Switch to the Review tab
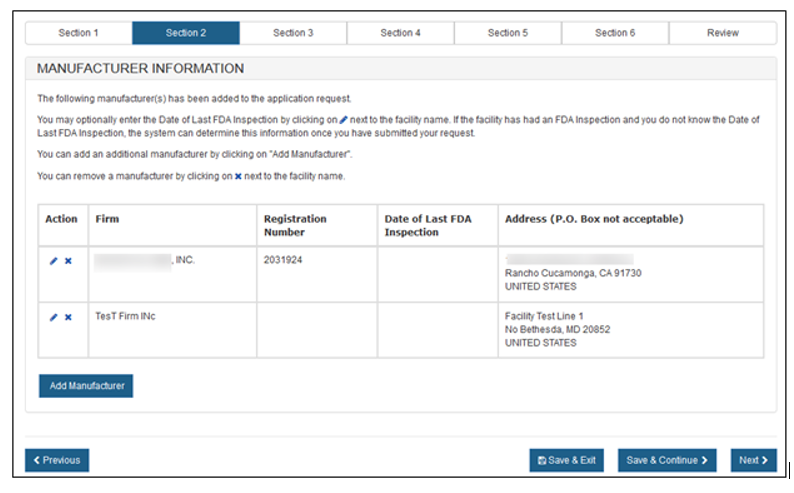794x493 pixels. point(722,33)
